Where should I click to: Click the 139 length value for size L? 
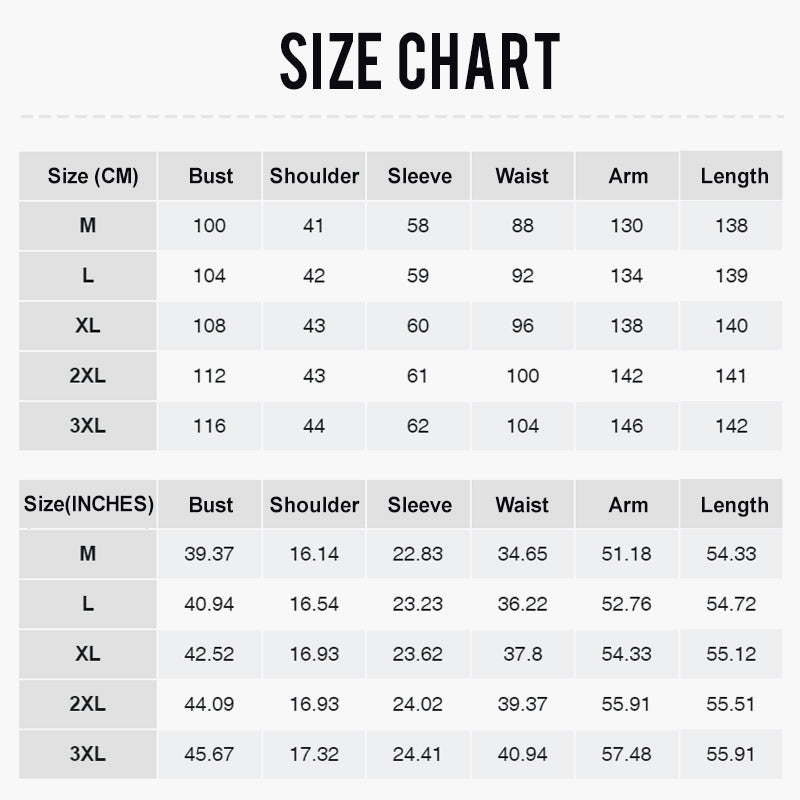[x=731, y=276]
